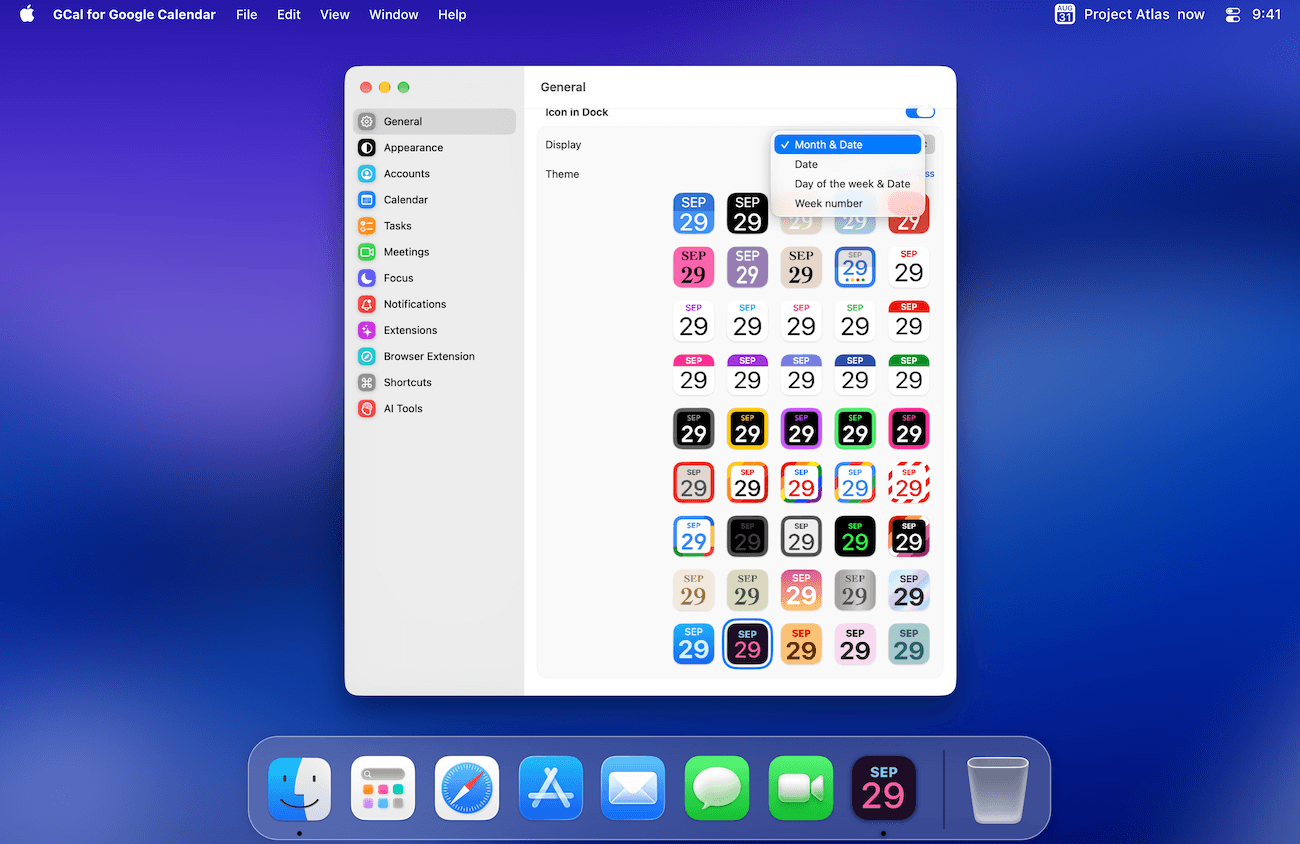The height and width of the screenshot is (844, 1300).
Task: Choose white theme with green SEP text
Action: tap(855, 321)
